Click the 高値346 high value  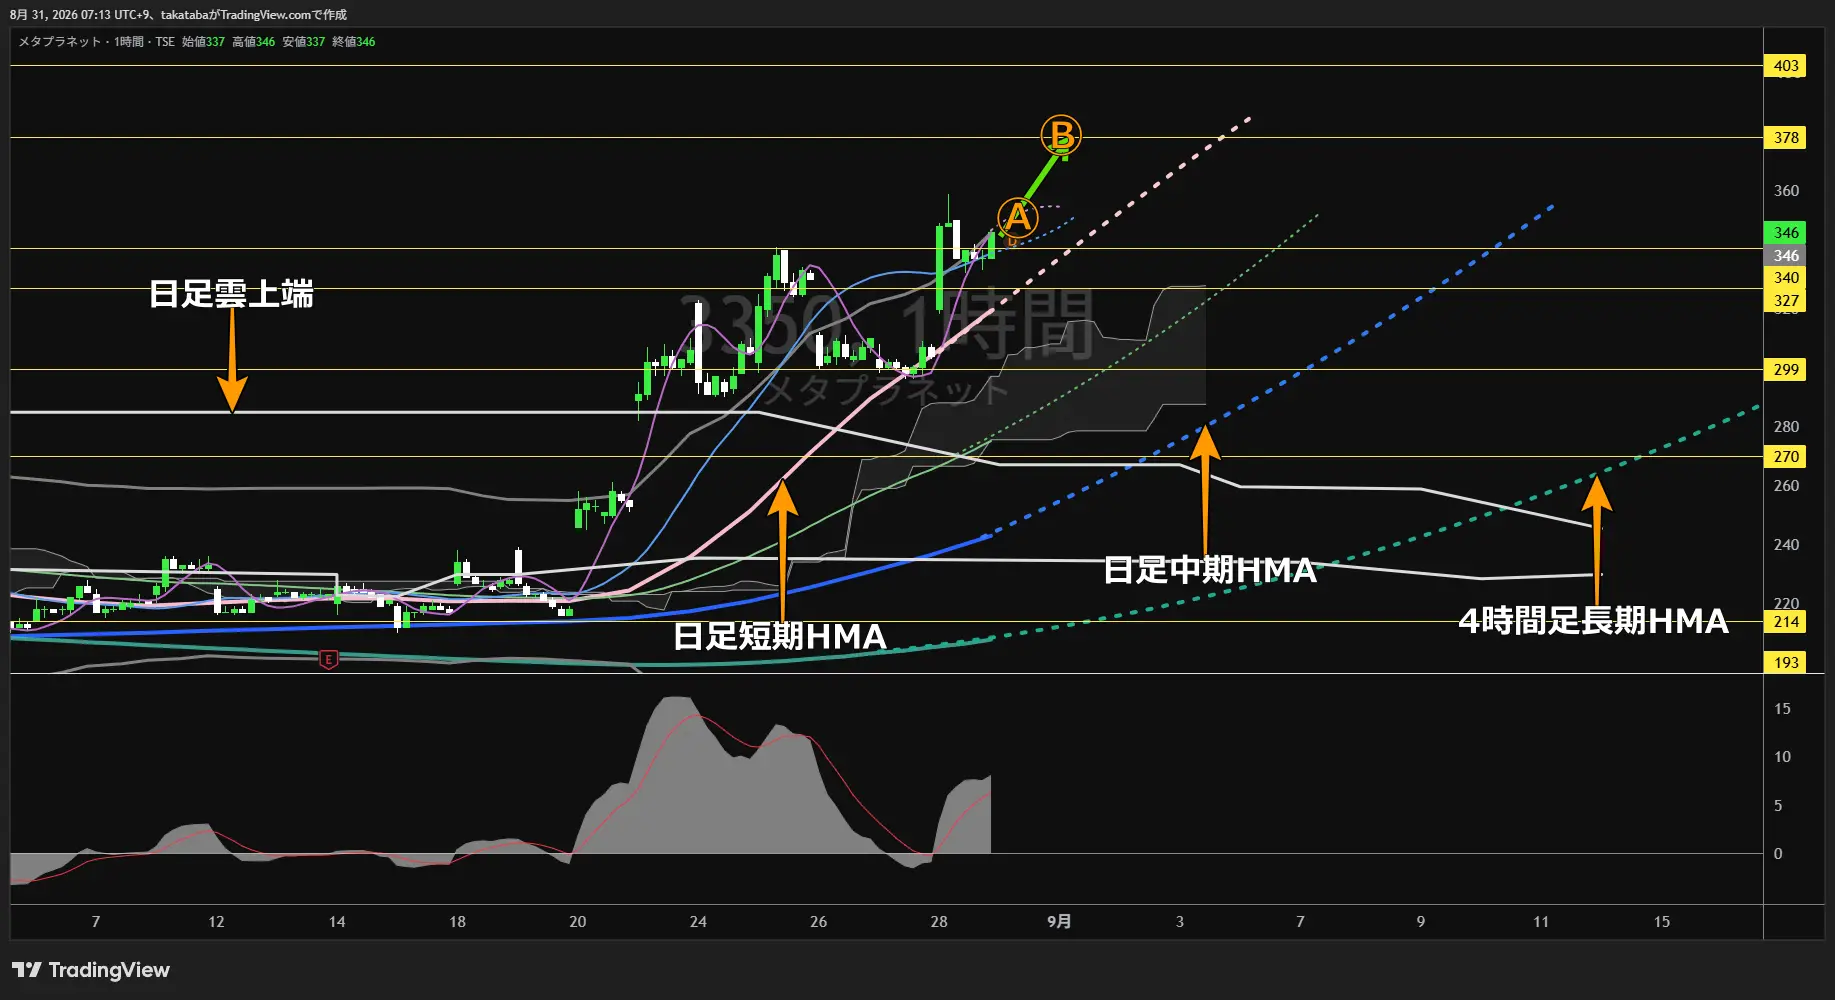pyautogui.click(x=253, y=42)
